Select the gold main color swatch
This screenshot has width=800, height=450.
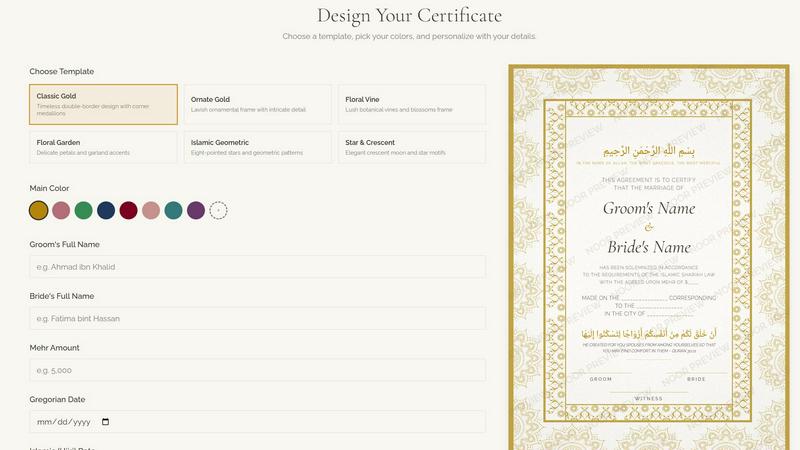coord(39,210)
